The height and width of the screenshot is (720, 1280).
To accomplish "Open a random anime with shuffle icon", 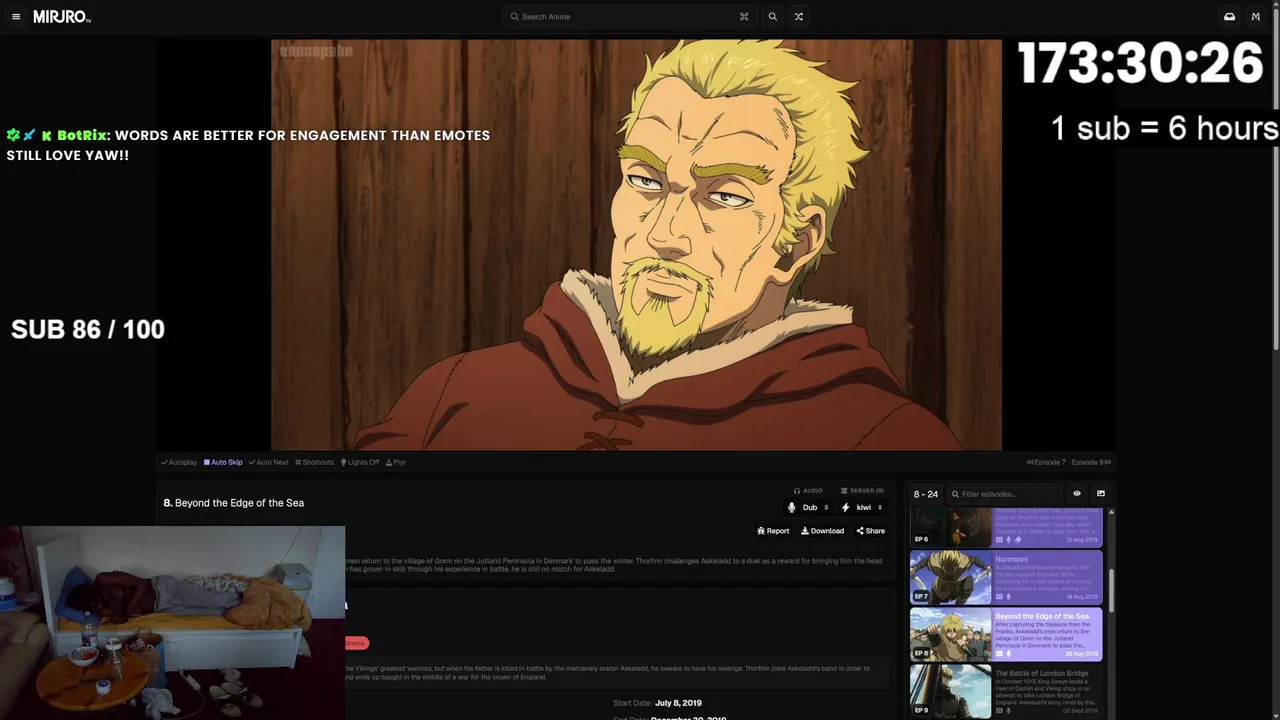I will (798, 17).
